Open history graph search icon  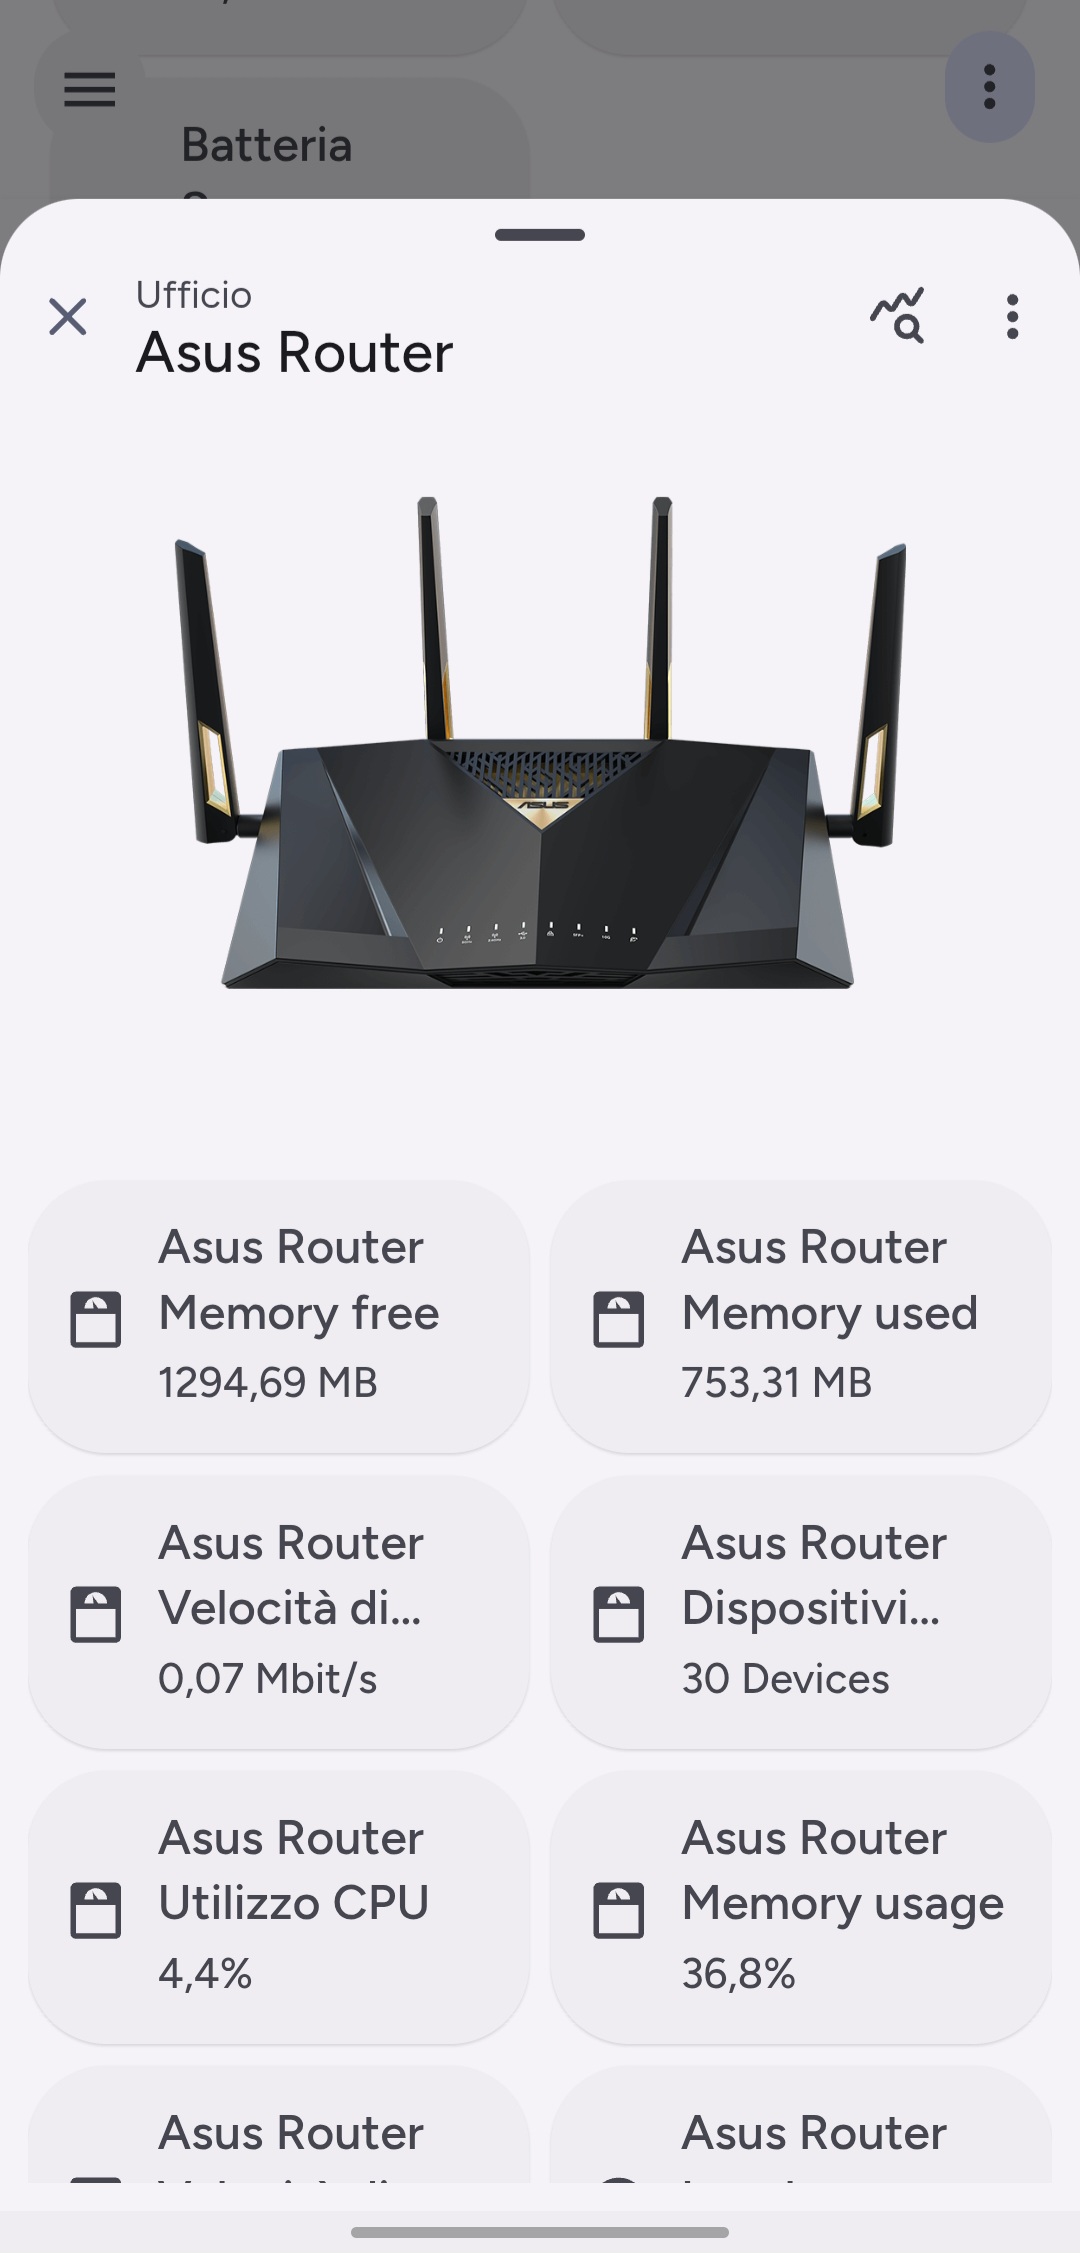tap(897, 316)
